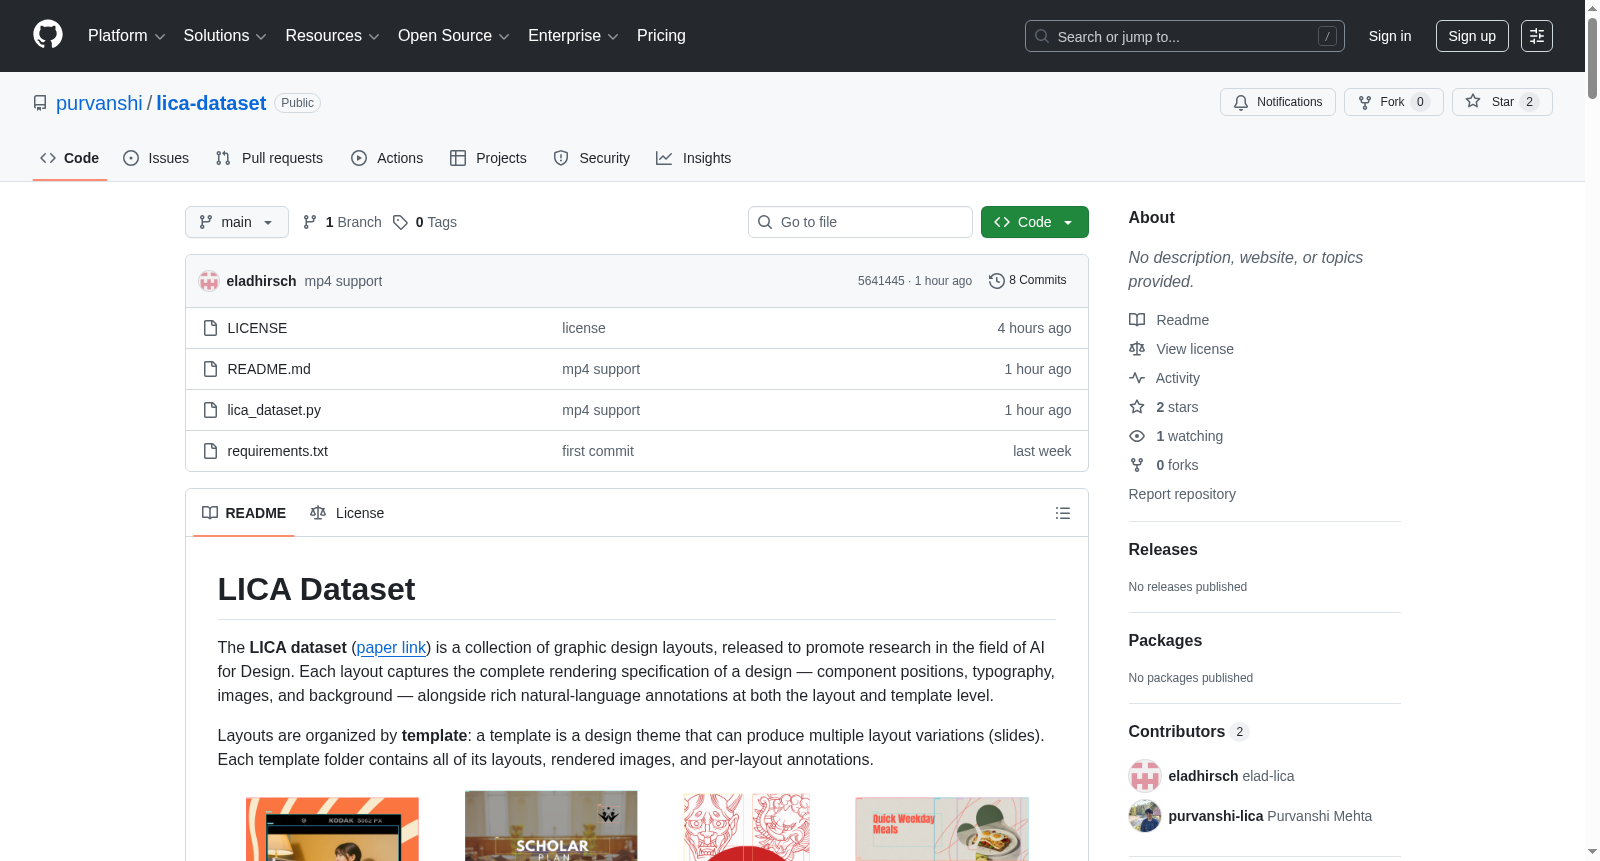Open the Quick Weekday Meals thumbnail

(x=942, y=829)
